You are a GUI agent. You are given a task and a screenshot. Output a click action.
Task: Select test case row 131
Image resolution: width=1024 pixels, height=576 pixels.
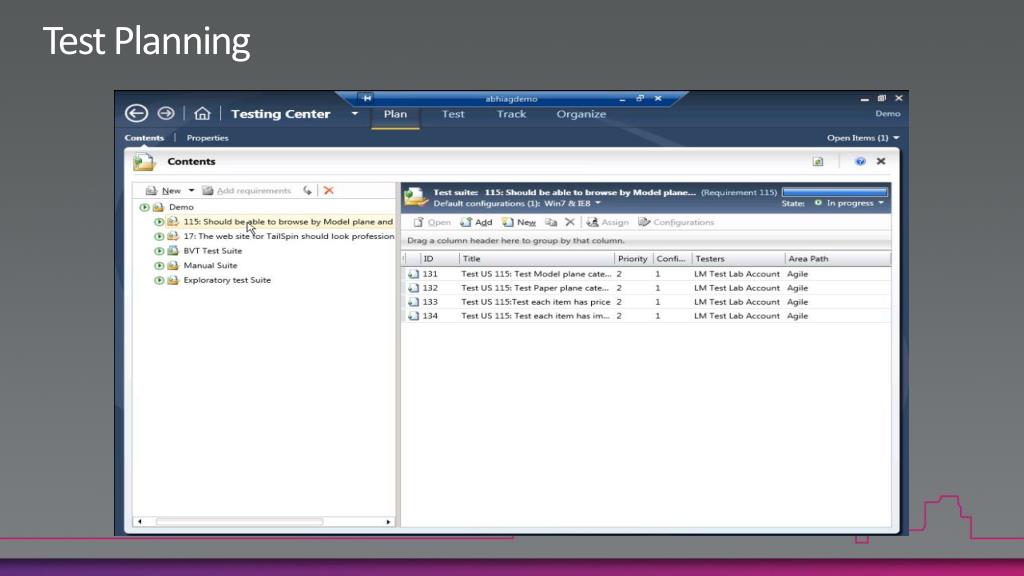646,274
